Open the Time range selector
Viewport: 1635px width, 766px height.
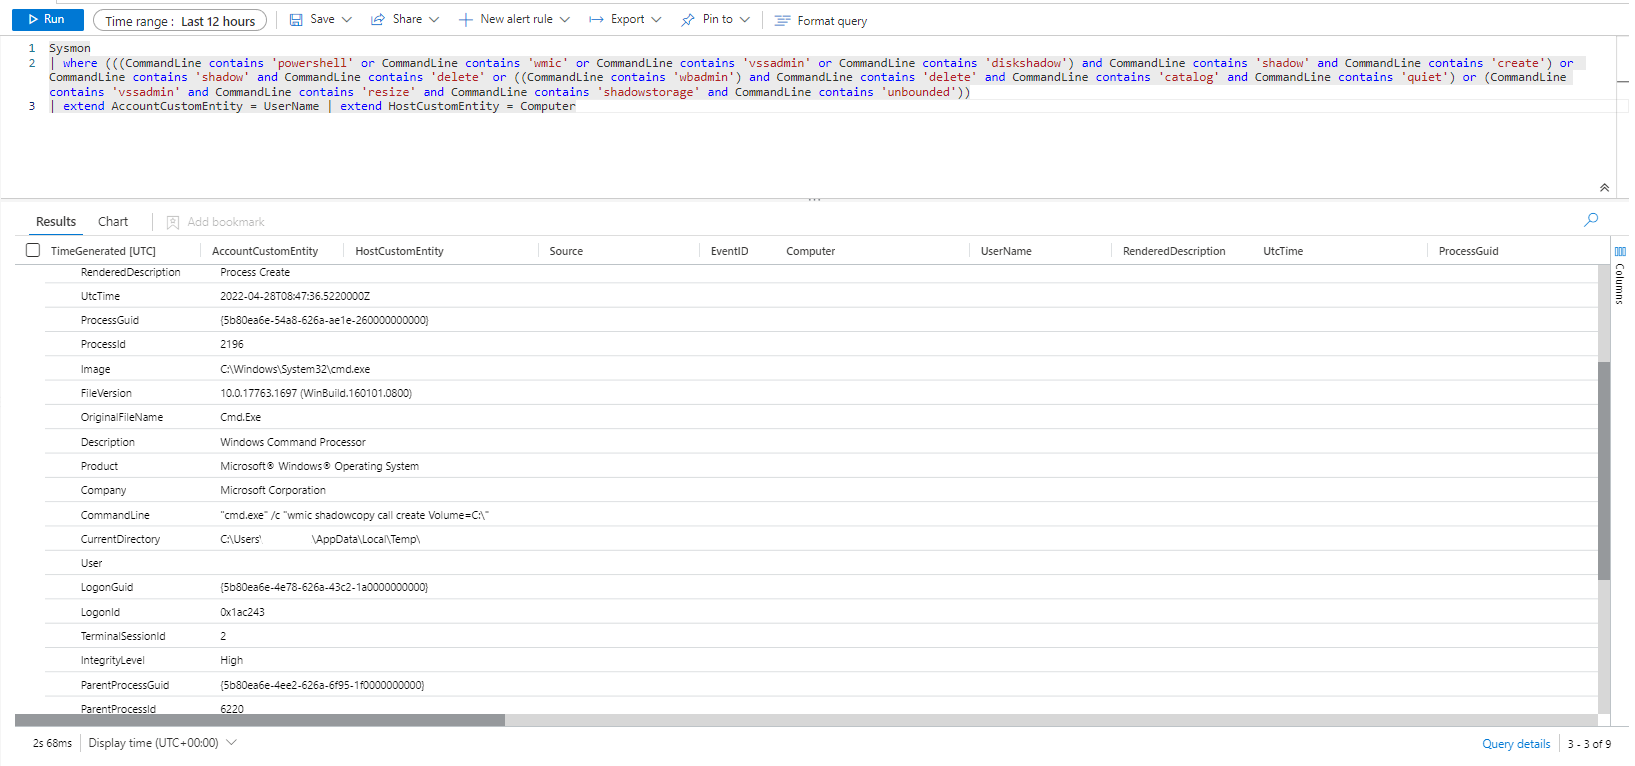coord(180,21)
